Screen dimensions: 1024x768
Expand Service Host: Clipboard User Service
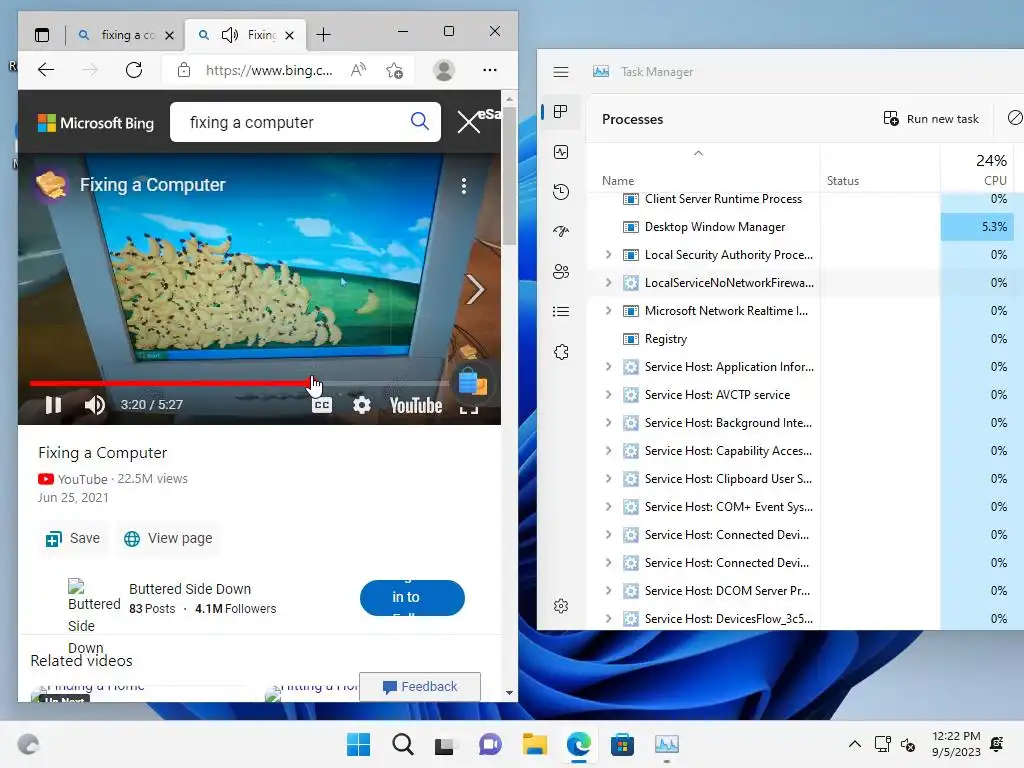(609, 479)
